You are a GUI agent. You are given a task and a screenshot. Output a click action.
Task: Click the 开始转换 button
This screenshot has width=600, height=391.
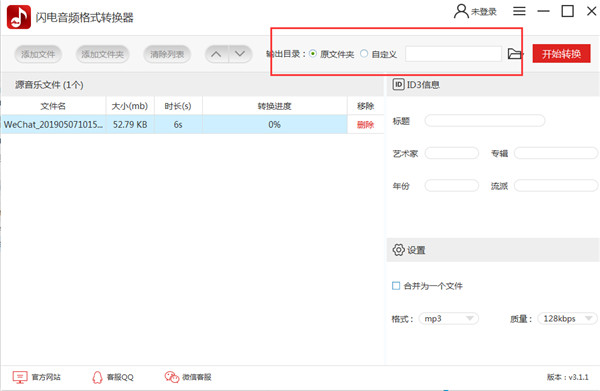[561, 54]
